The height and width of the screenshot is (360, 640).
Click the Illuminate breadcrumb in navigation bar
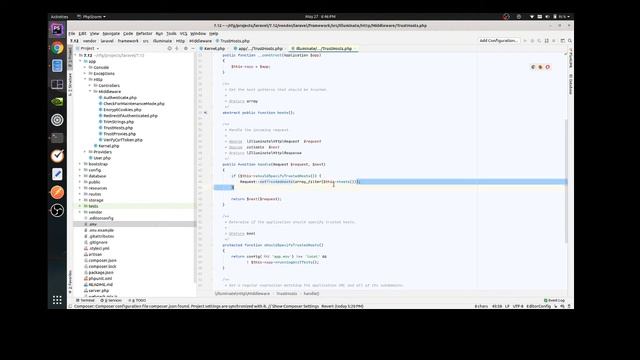click(x=162, y=41)
